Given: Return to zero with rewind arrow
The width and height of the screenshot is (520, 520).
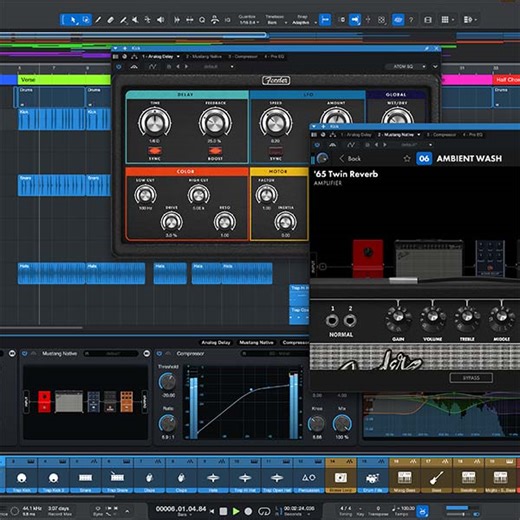Looking at the screenshot, I should tap(212, 511).
